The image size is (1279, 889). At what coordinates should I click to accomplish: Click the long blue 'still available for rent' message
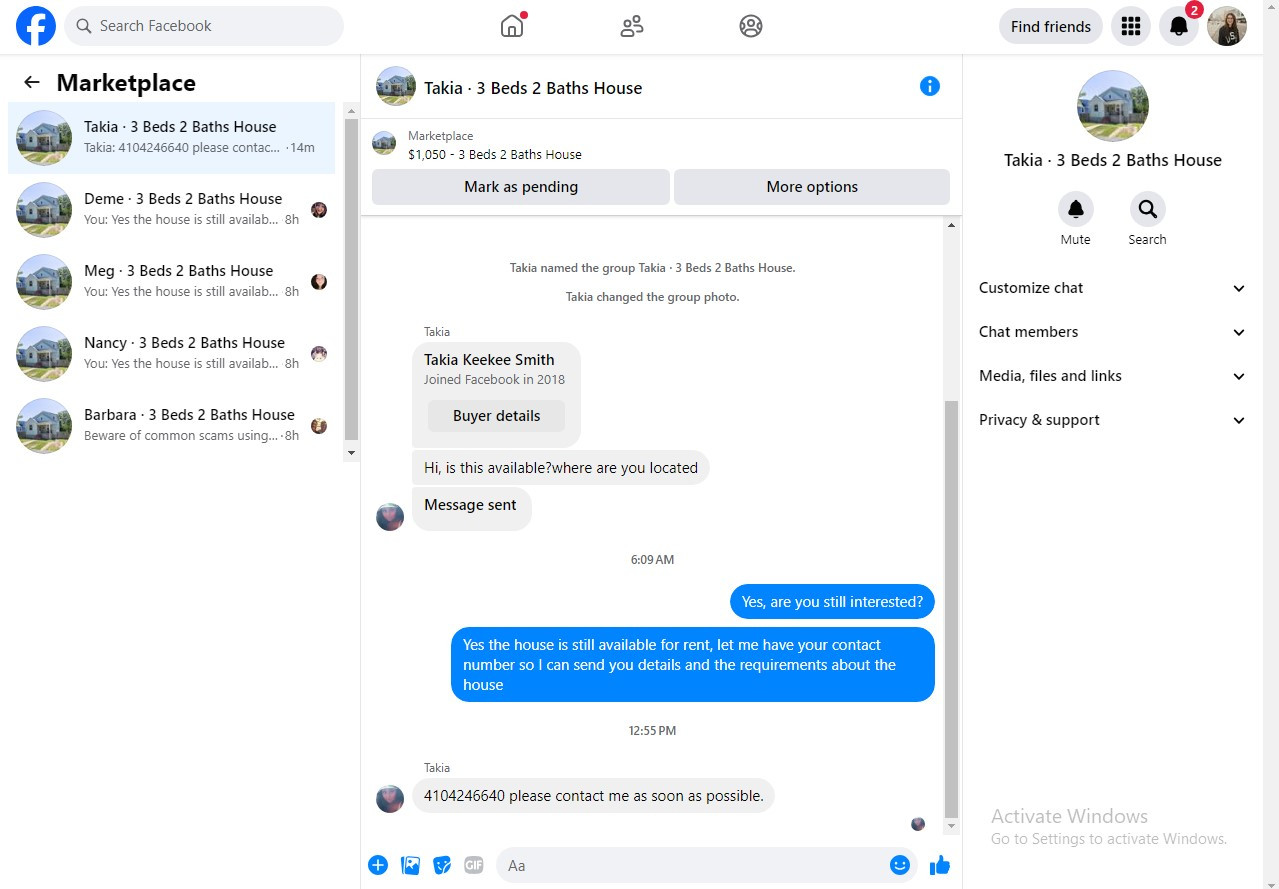click(x=693, y=665)
